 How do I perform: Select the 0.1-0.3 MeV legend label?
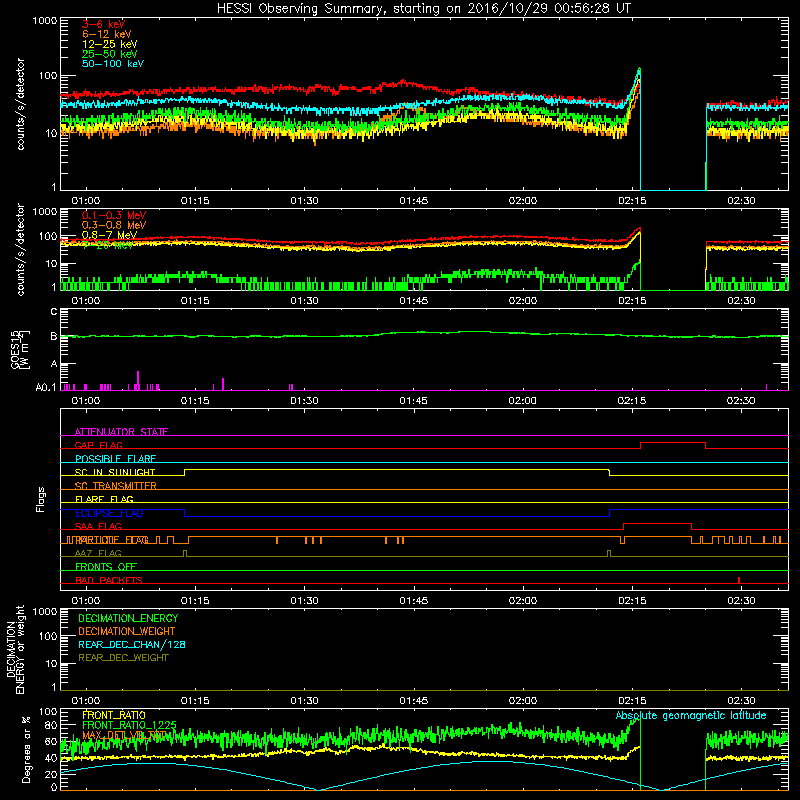click(x=114, y=215)
